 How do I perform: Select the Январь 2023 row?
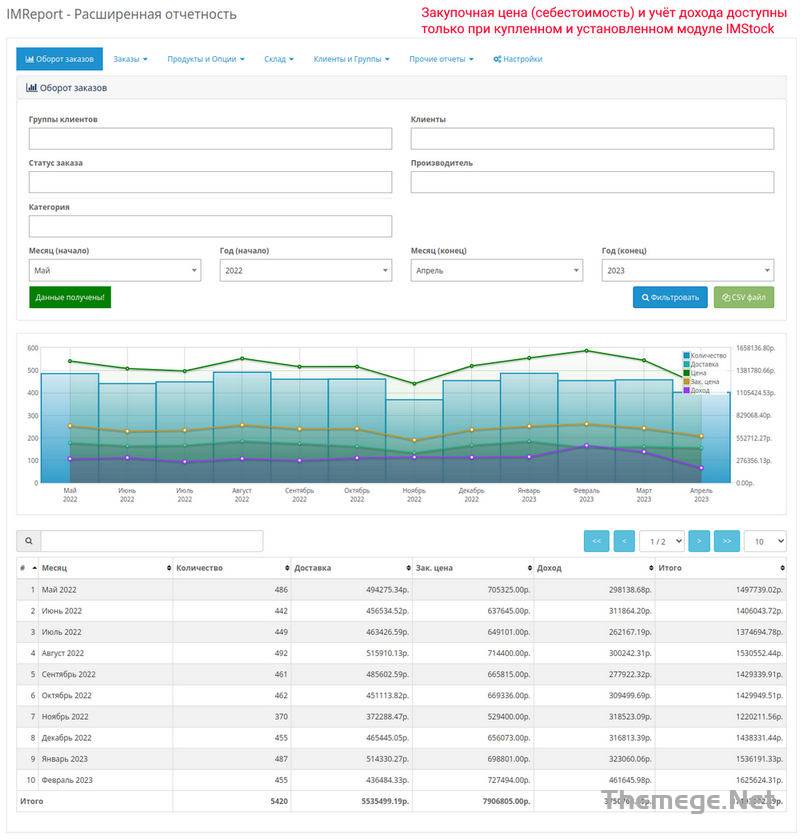point(401,759)
